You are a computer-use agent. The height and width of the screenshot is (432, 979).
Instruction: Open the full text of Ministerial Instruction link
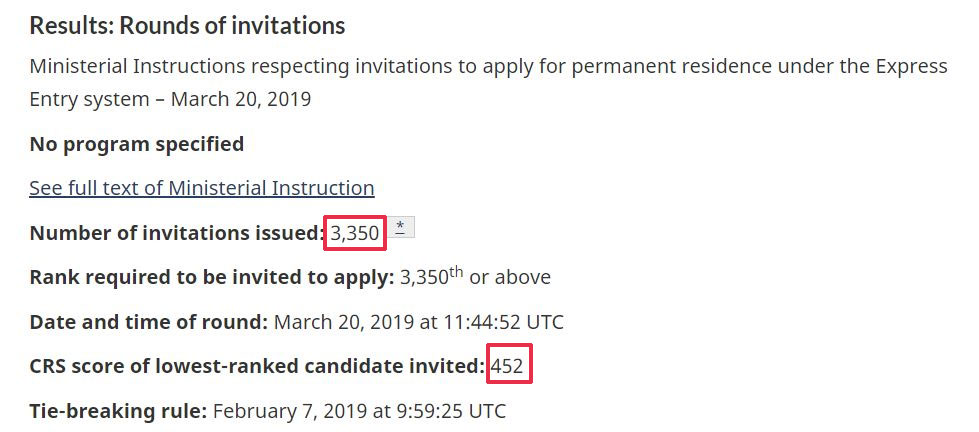coord(202,188)
